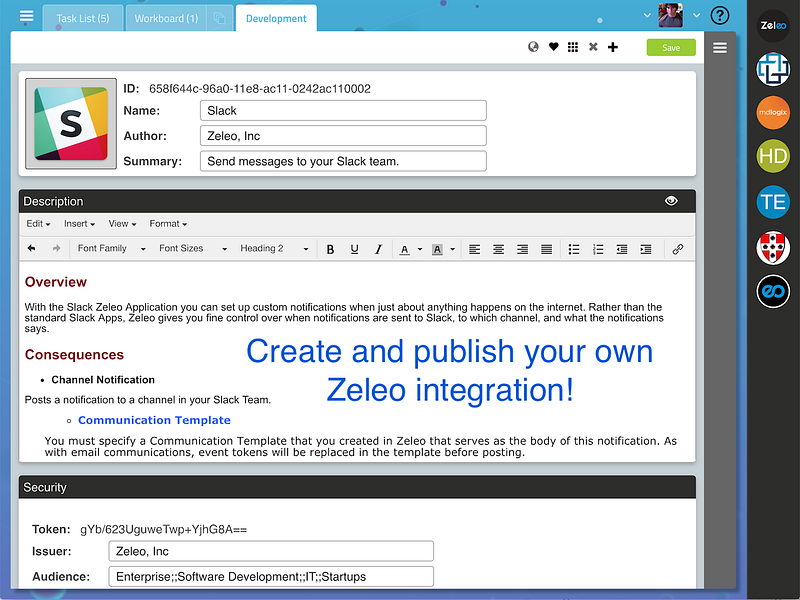The width and height of the screenshot is (800, 600).
Task: Open the Insert menu in editor
Action: pyautogui.click(x=79, y=223)
